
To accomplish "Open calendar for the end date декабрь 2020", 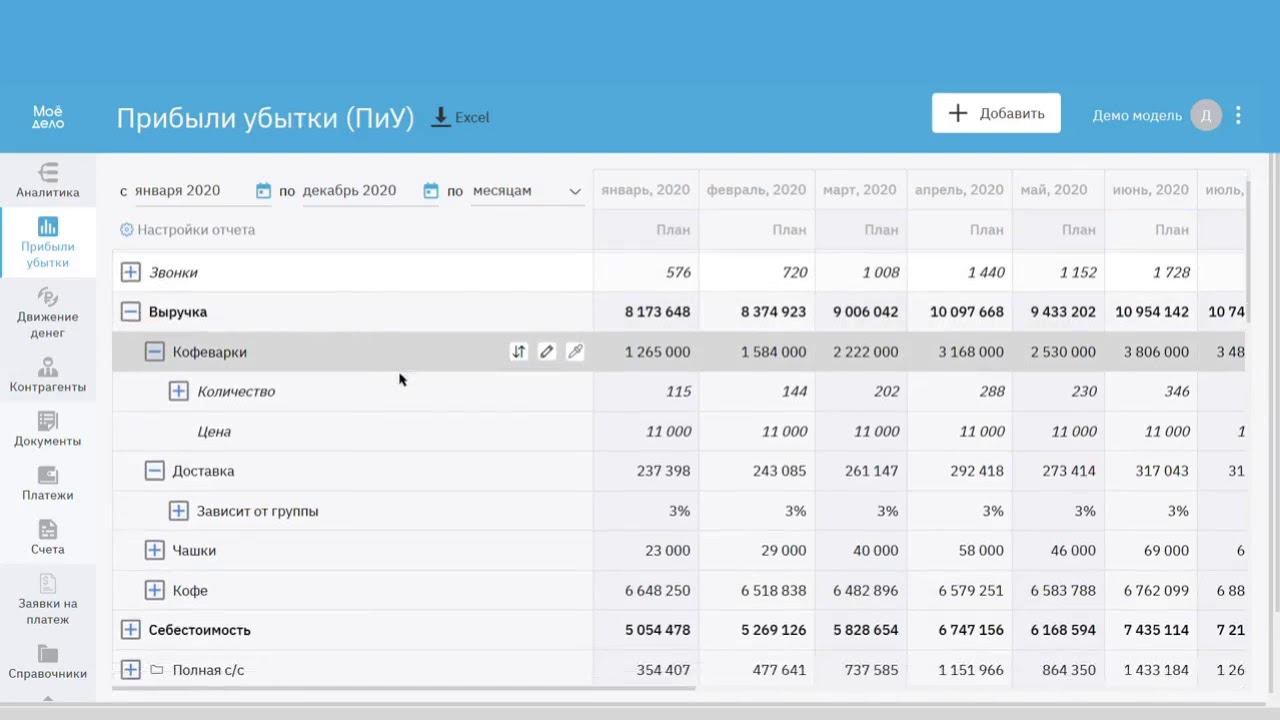I will click(431, 190).
